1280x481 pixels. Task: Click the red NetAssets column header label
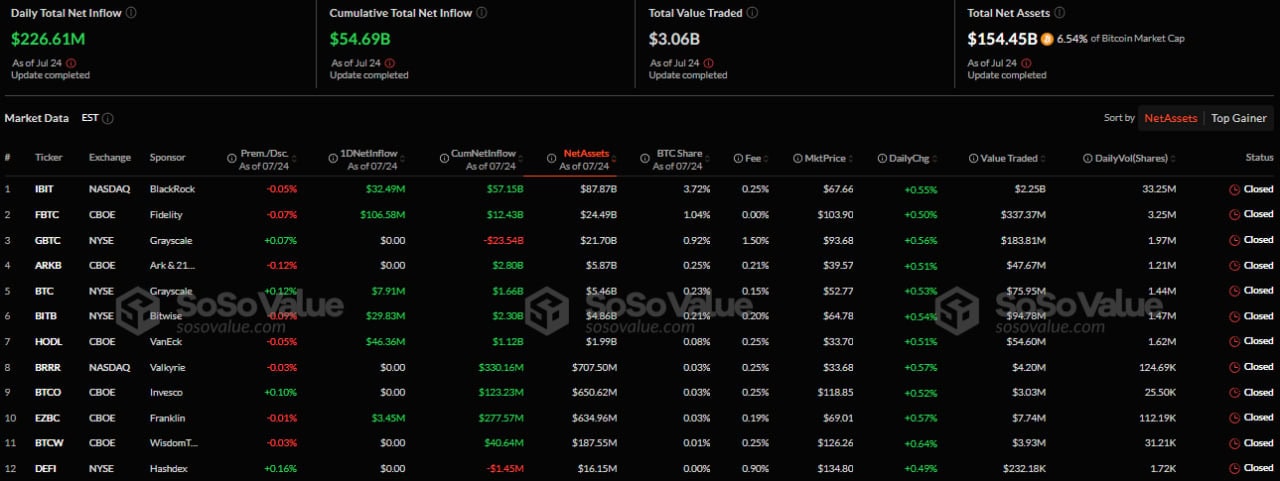586,153
